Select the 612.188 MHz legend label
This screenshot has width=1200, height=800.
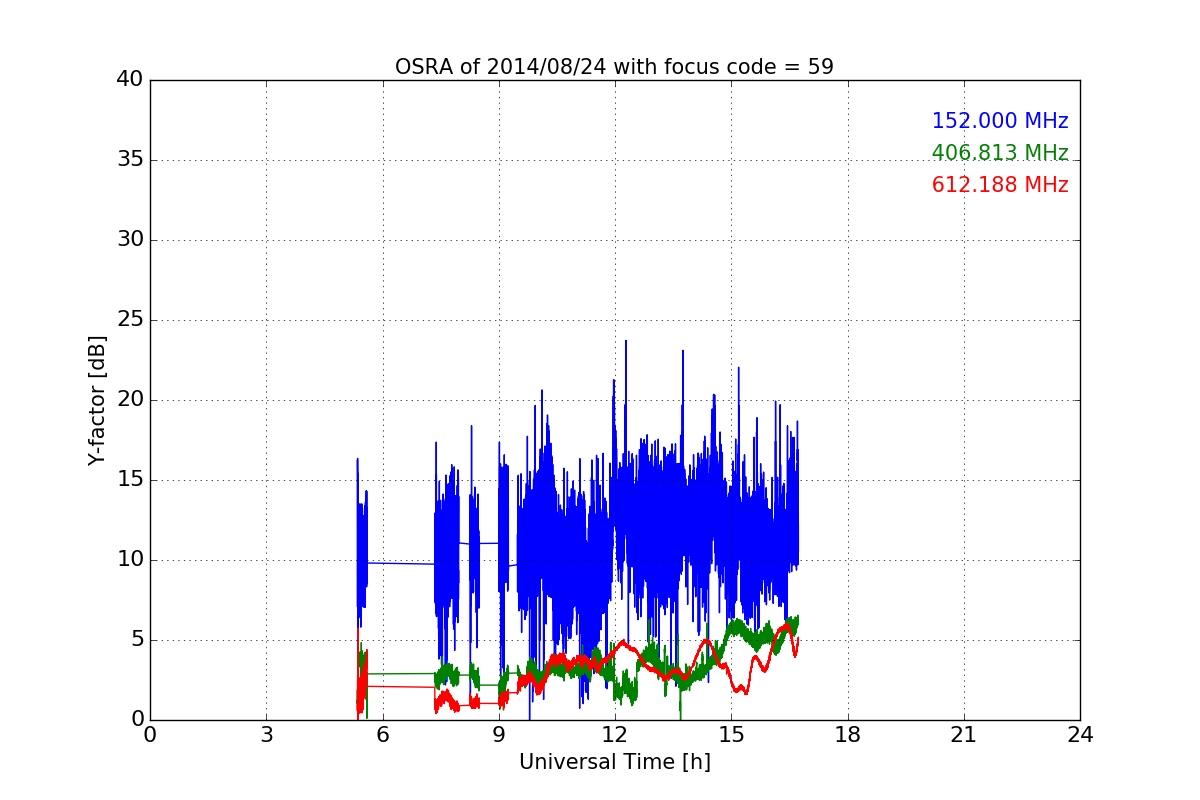coord(1000,185)
